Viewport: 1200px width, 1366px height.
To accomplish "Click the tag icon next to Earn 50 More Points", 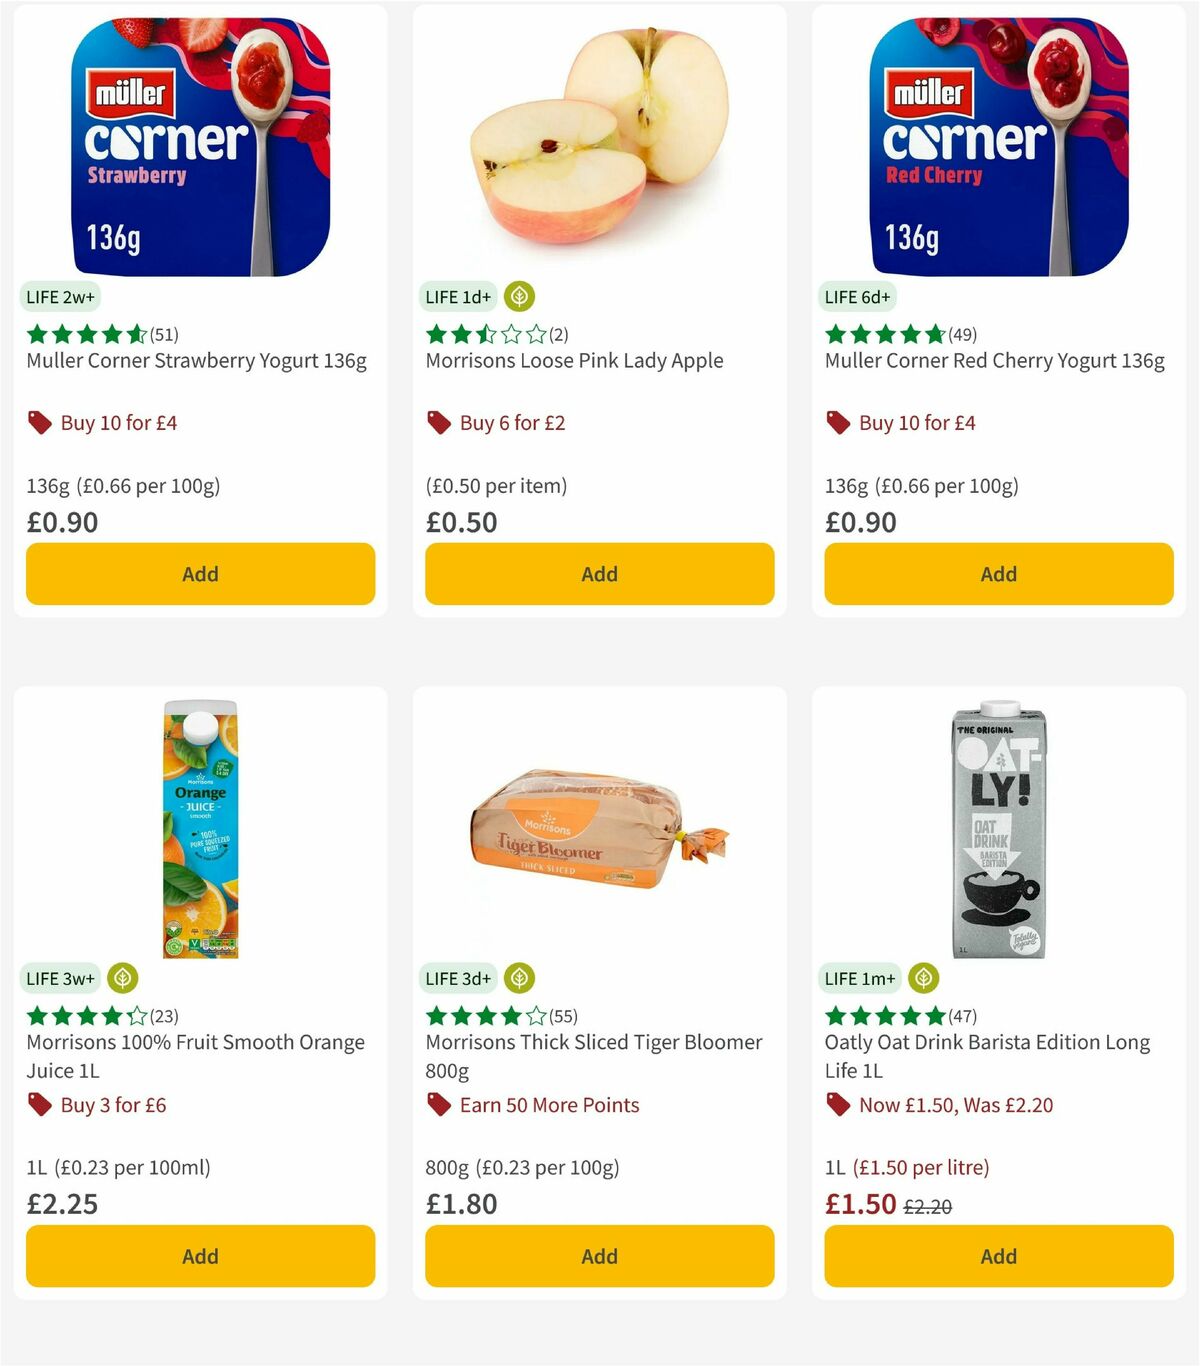I will click(x=438, y=1105).
